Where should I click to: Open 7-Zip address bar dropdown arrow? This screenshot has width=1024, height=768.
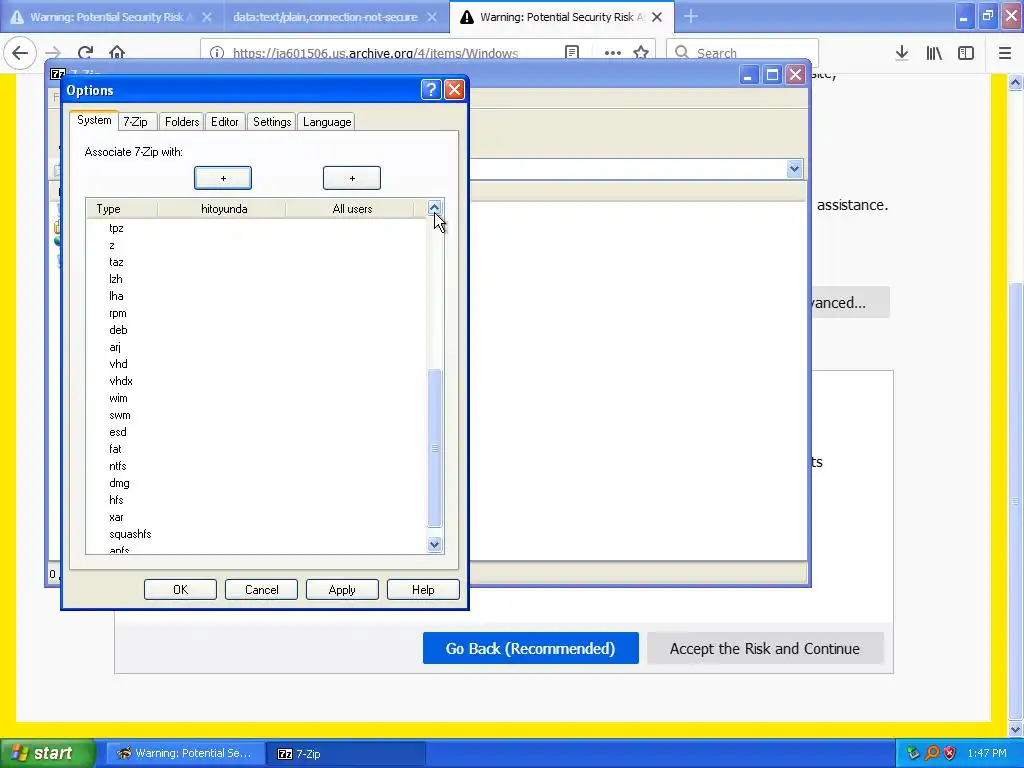coord(794,169)
